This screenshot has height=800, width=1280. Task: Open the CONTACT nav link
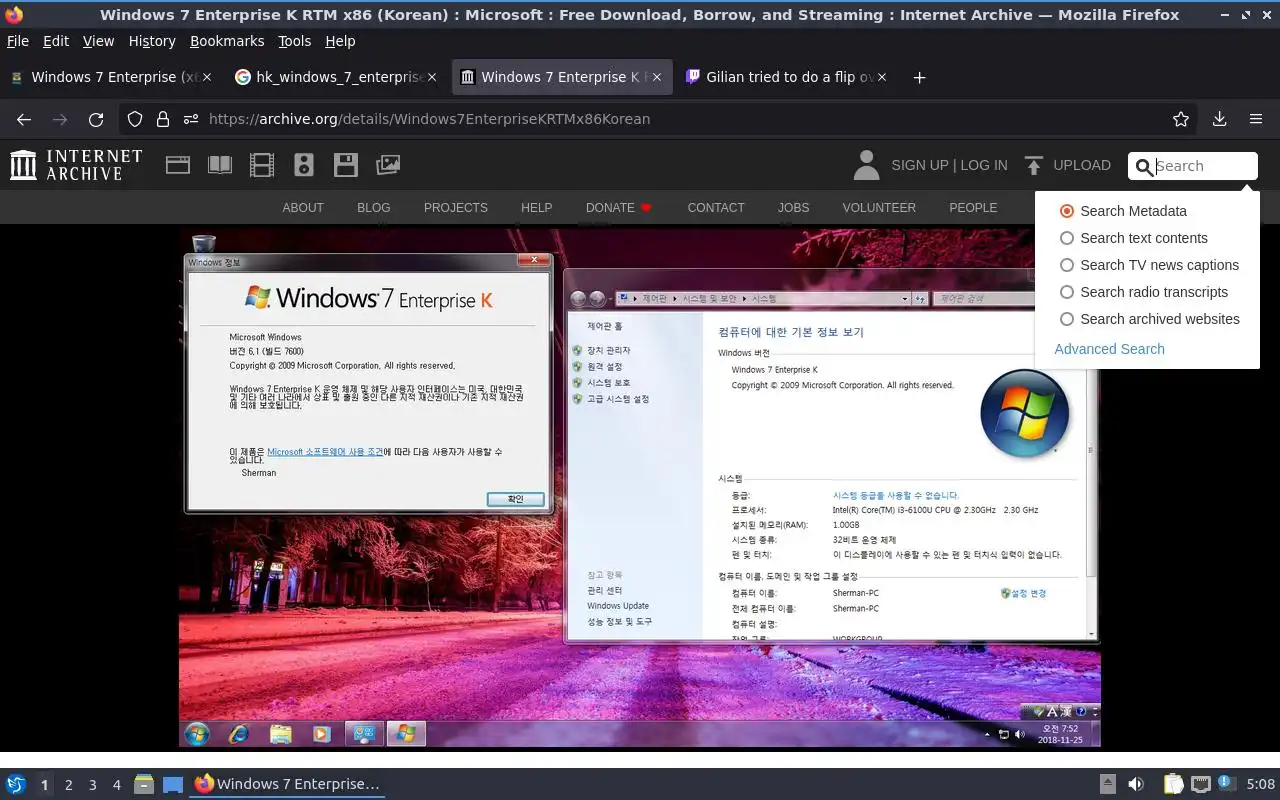coord(716,208)
